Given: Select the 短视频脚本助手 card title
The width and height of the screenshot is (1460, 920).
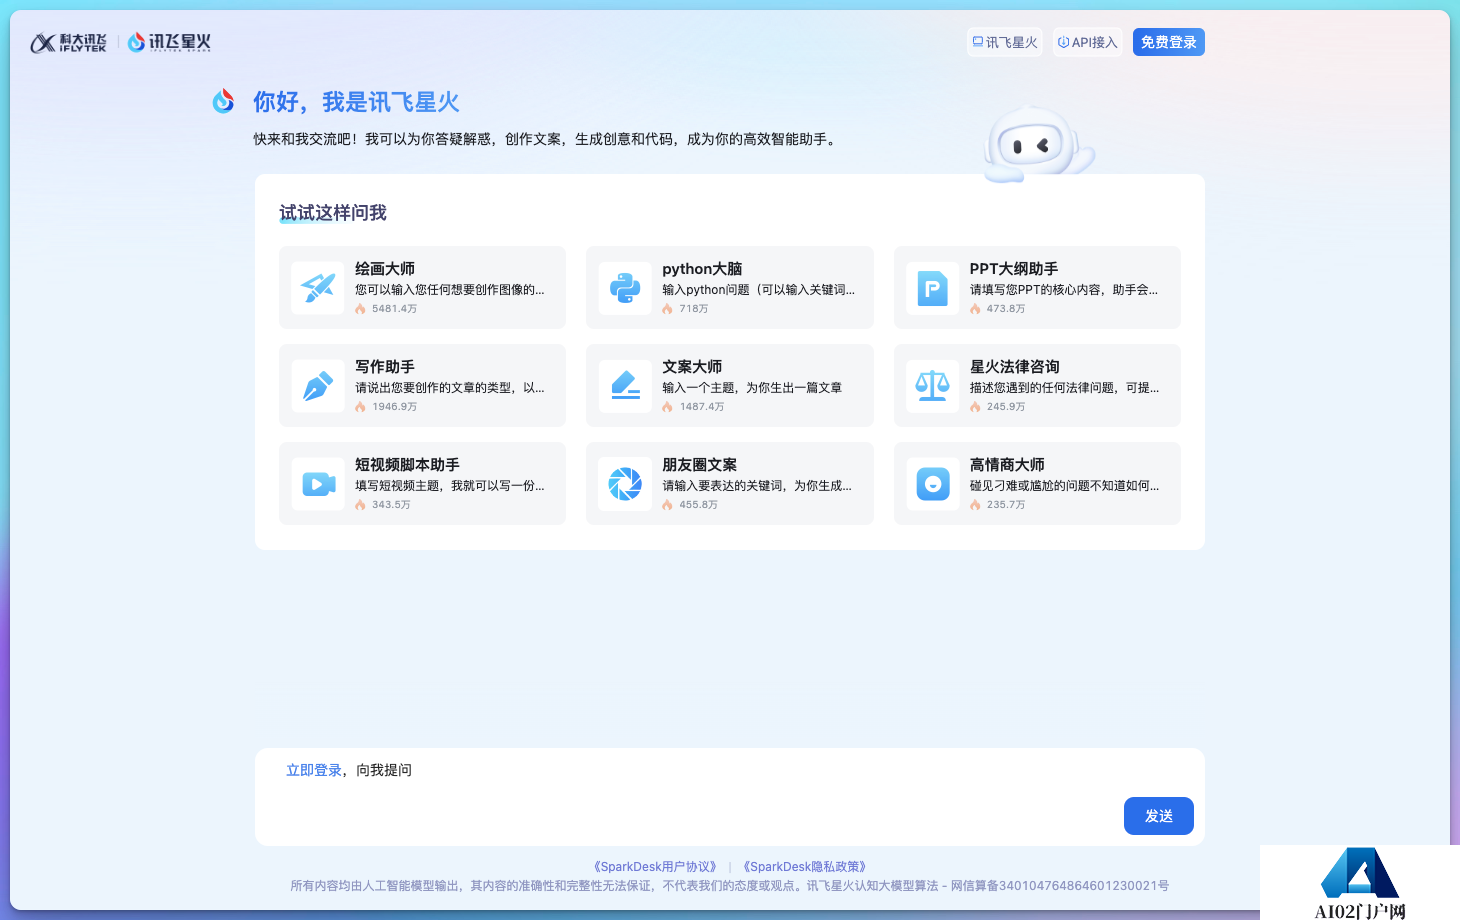Looking at the screenshot, I should click(x=407, y=465).
